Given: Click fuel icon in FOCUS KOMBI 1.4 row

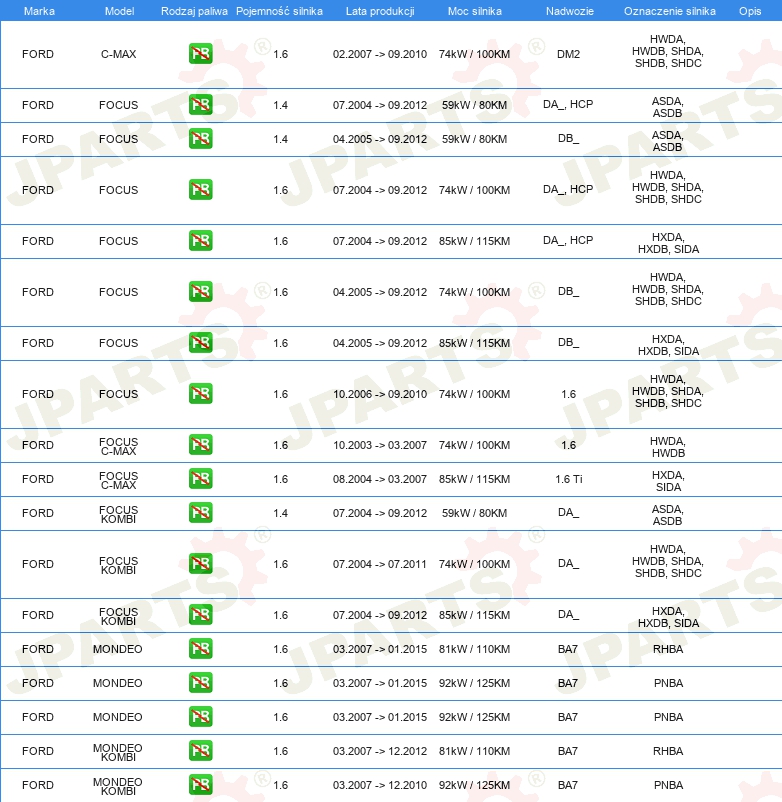Looking at the screenshot, I should pos(200,513).
